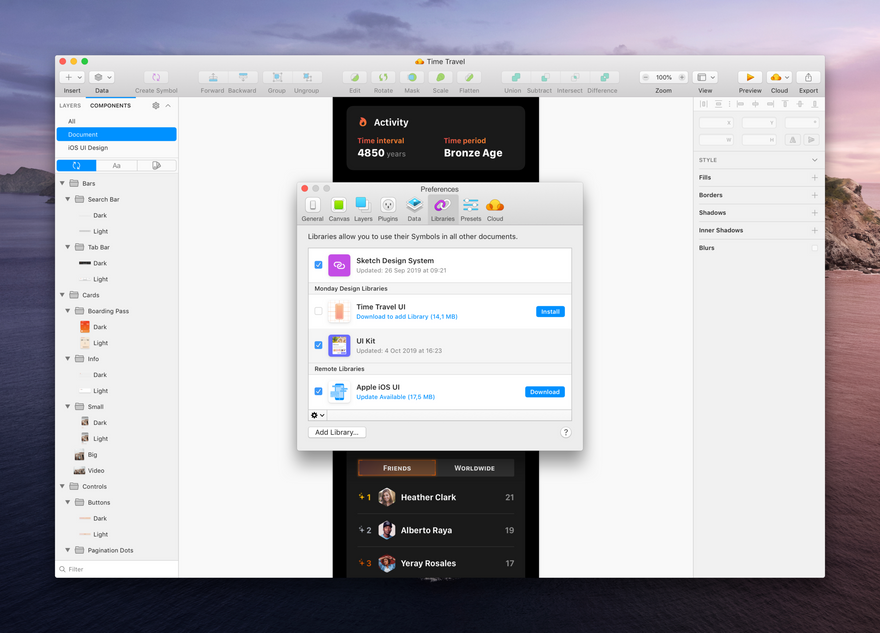Choose the Mask tool in toolbar
This screenshot has width=880, height=633.
pos(412,77)
